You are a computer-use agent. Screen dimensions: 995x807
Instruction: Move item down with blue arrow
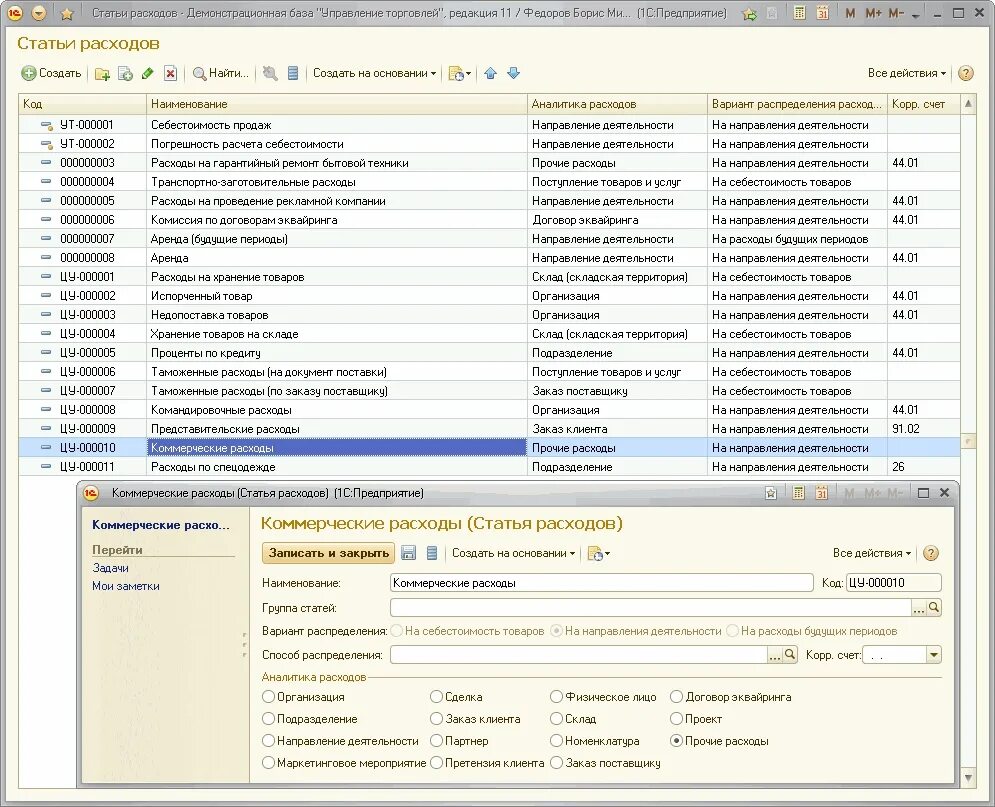[x=513, y=74]
